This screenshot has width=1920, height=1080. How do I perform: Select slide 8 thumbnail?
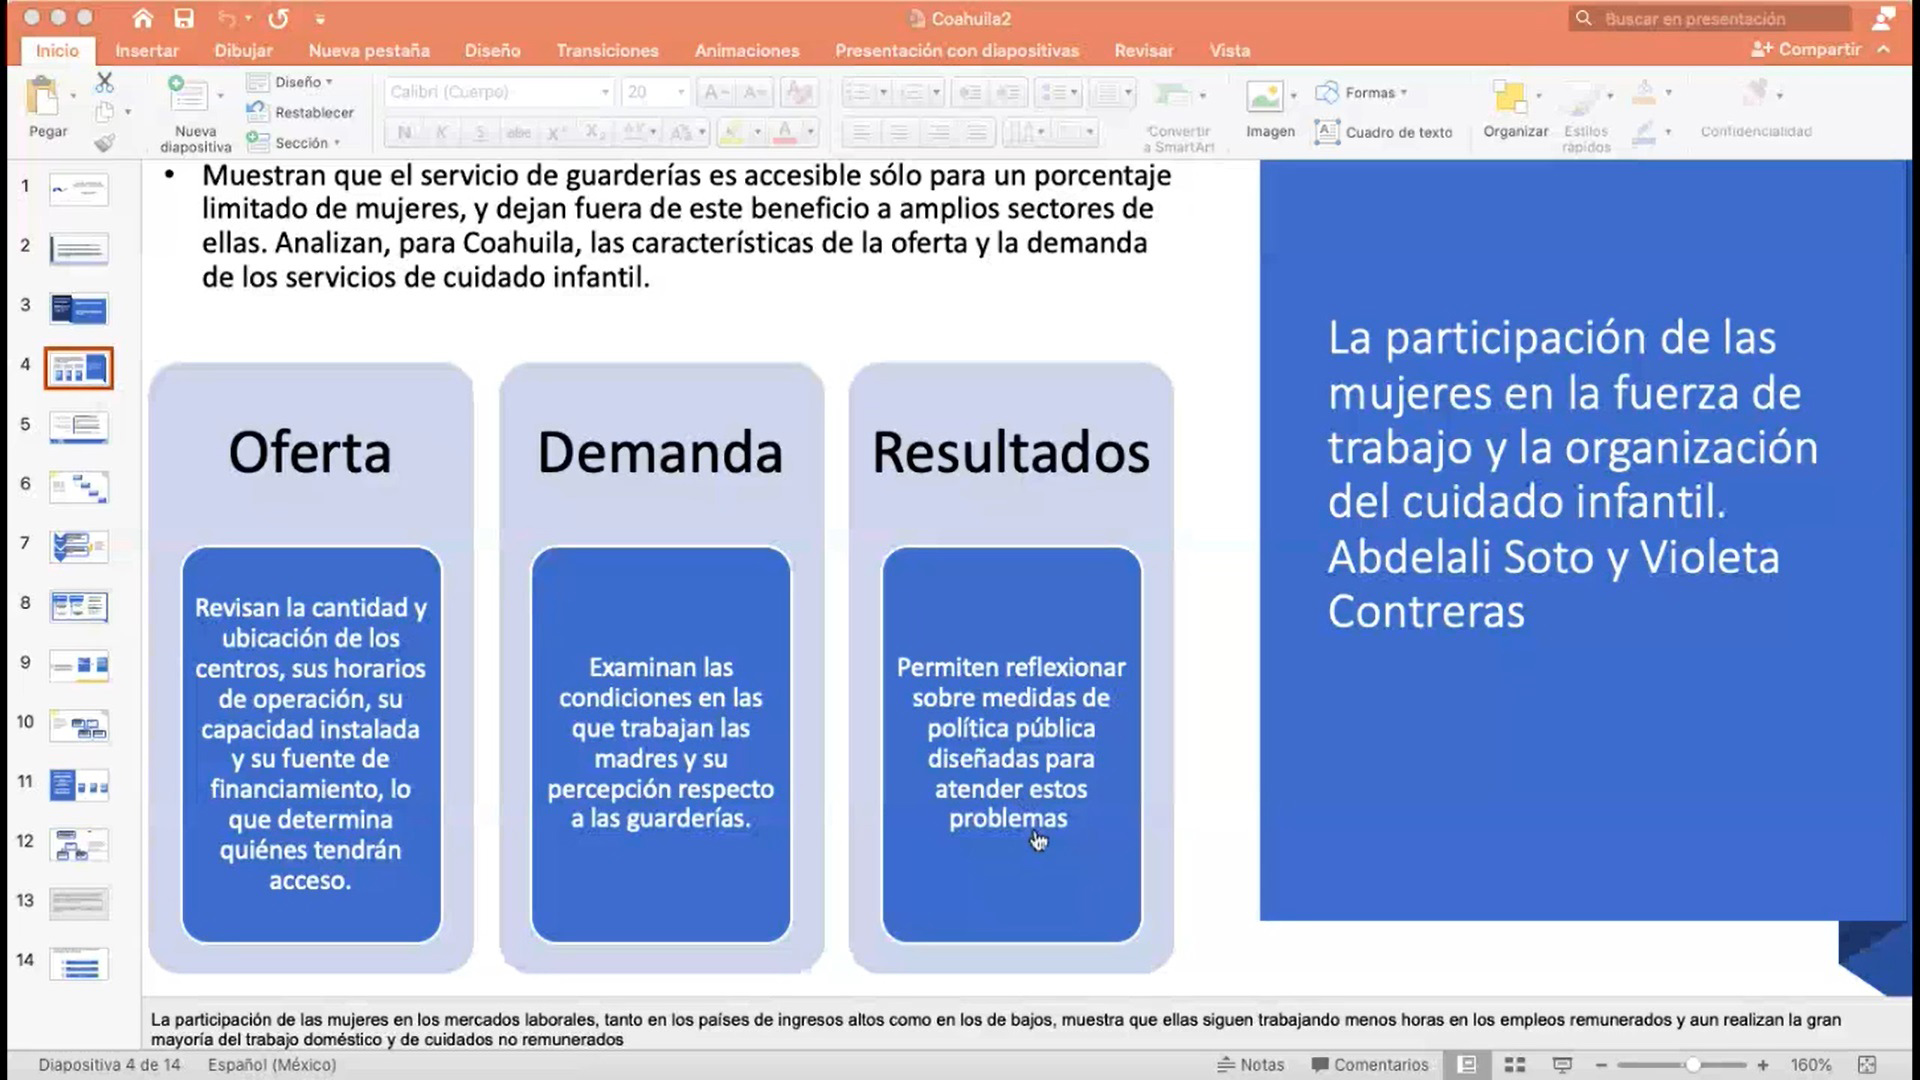[x=79, y=606]
